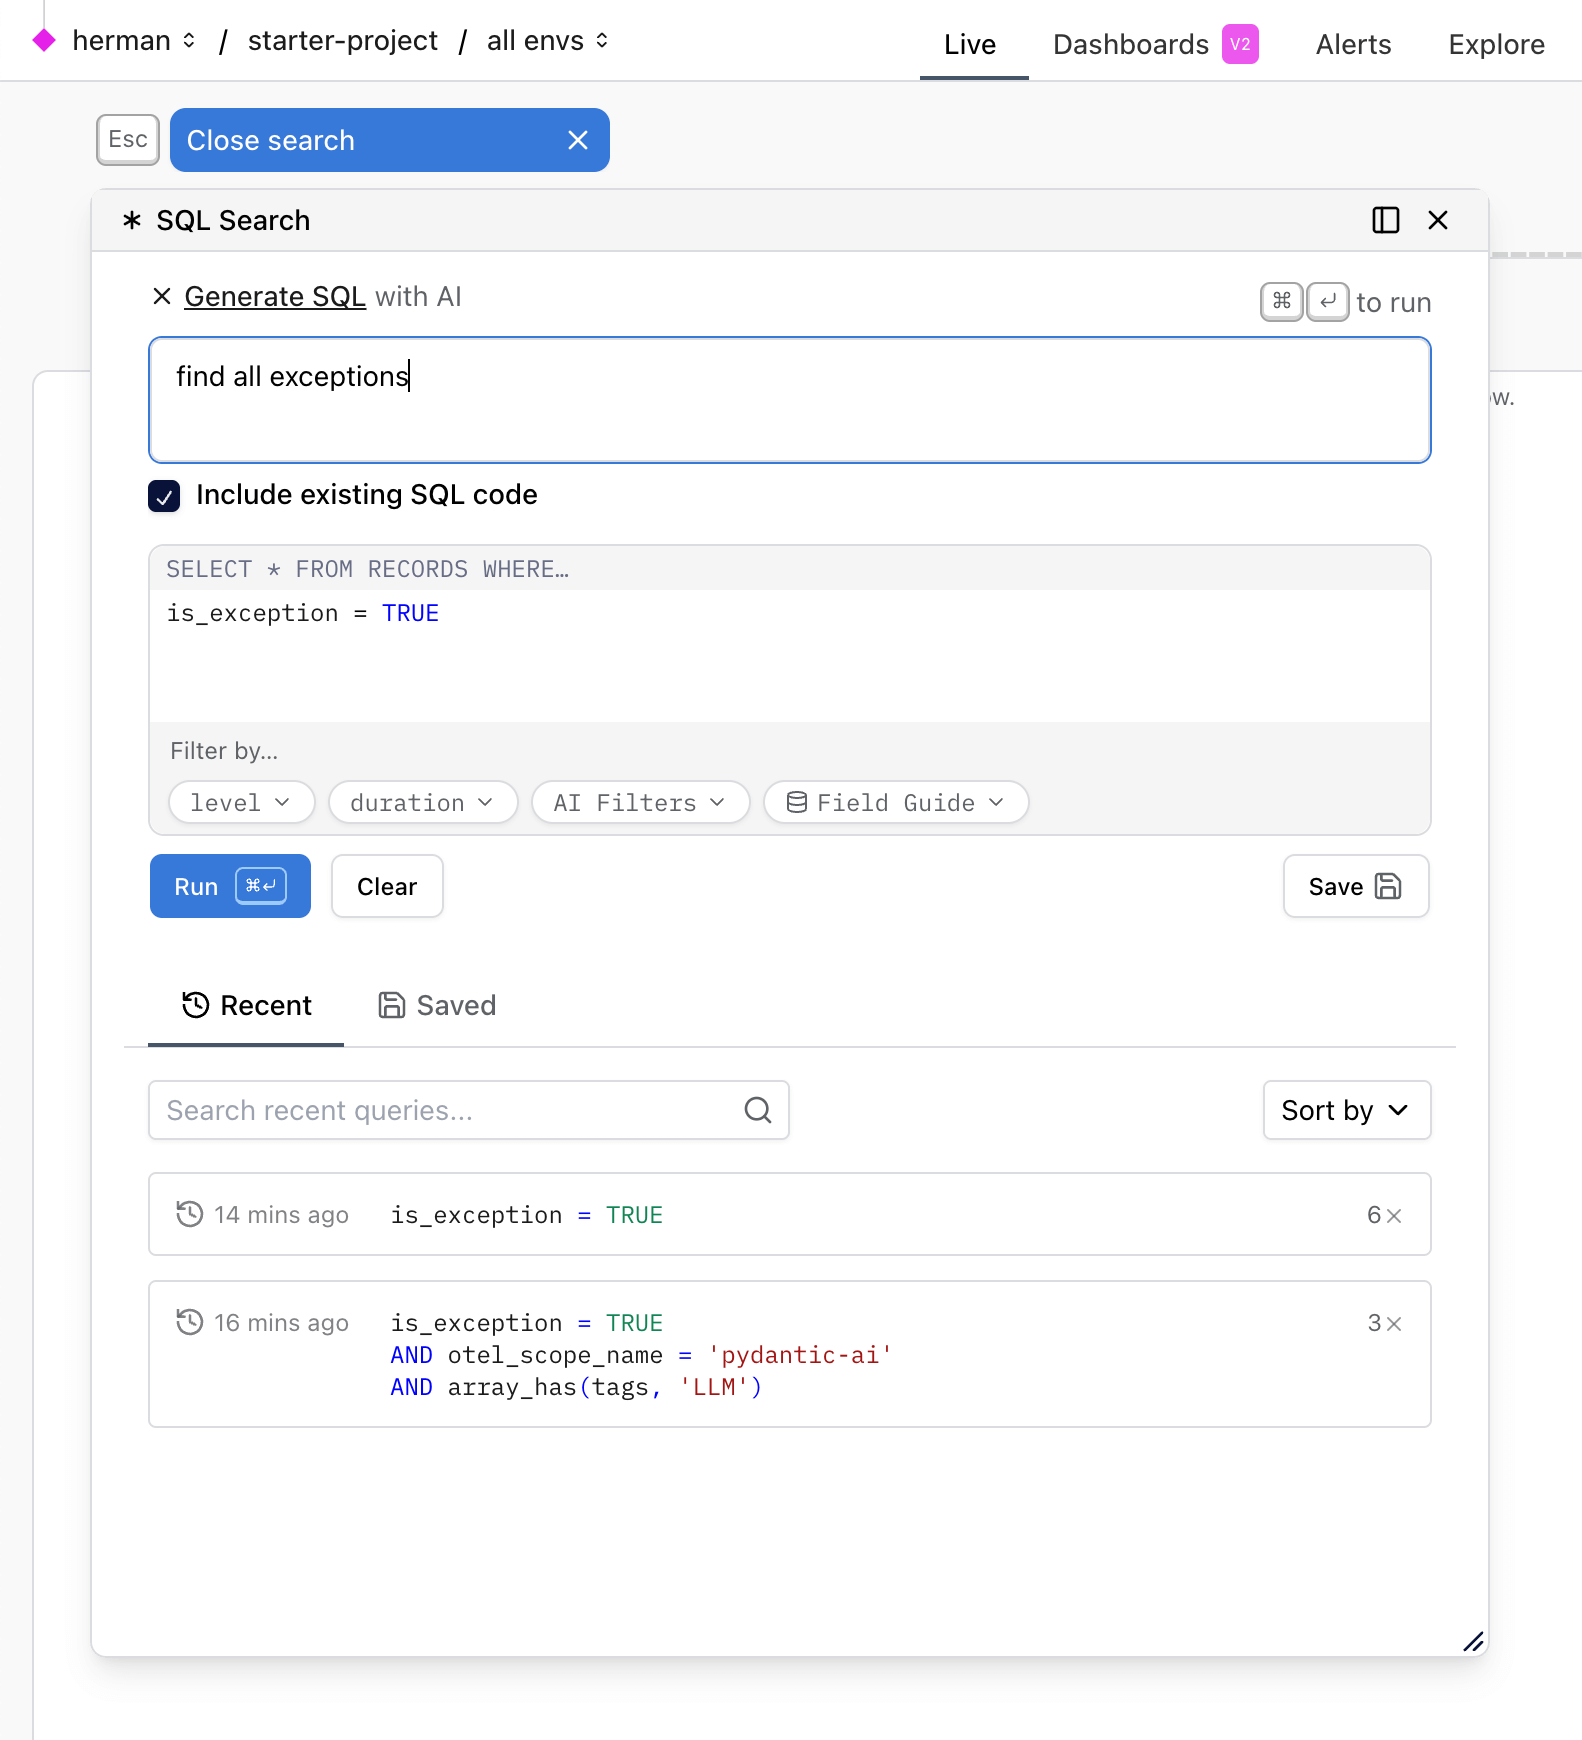Switch to the Saved queries tab

437,1005
